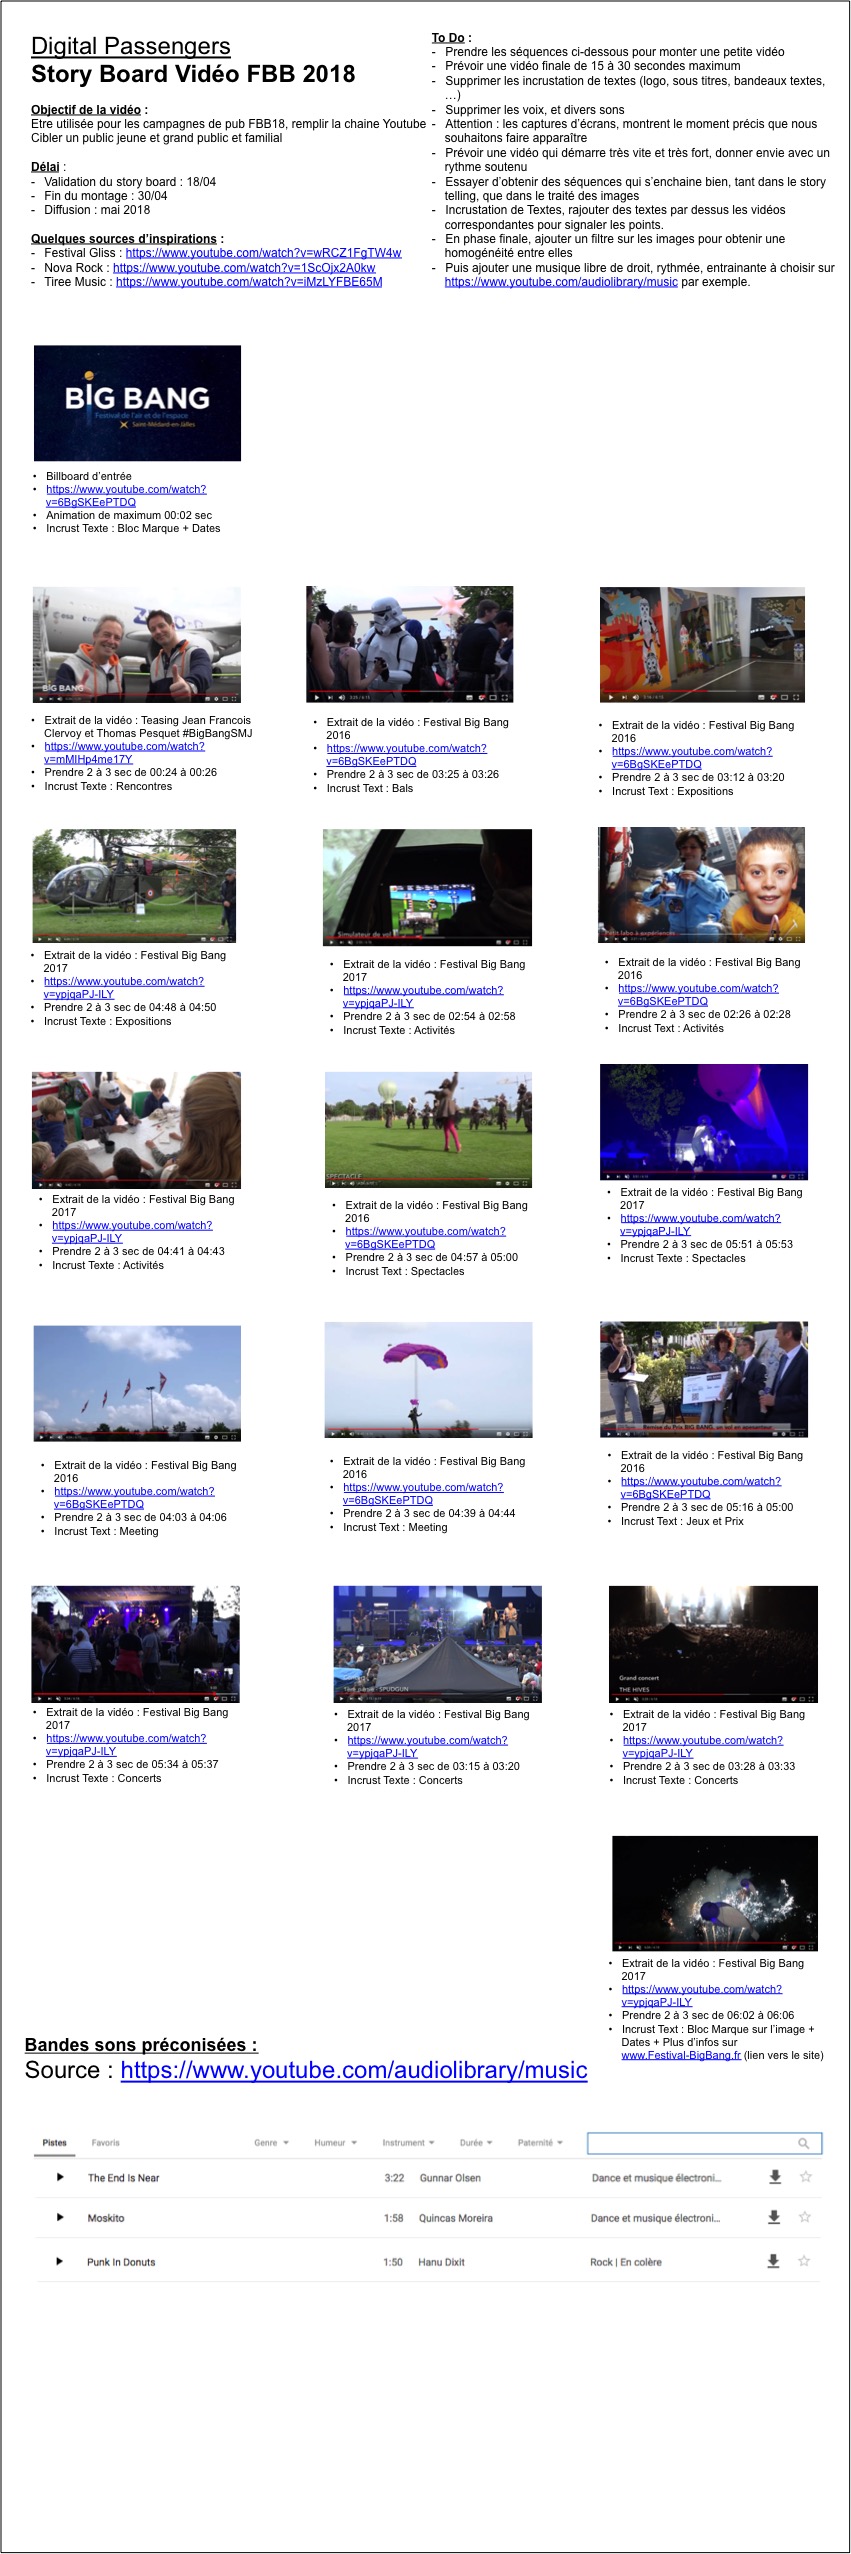
Task: Click the duration 3:22
Action: point(394,2178)
